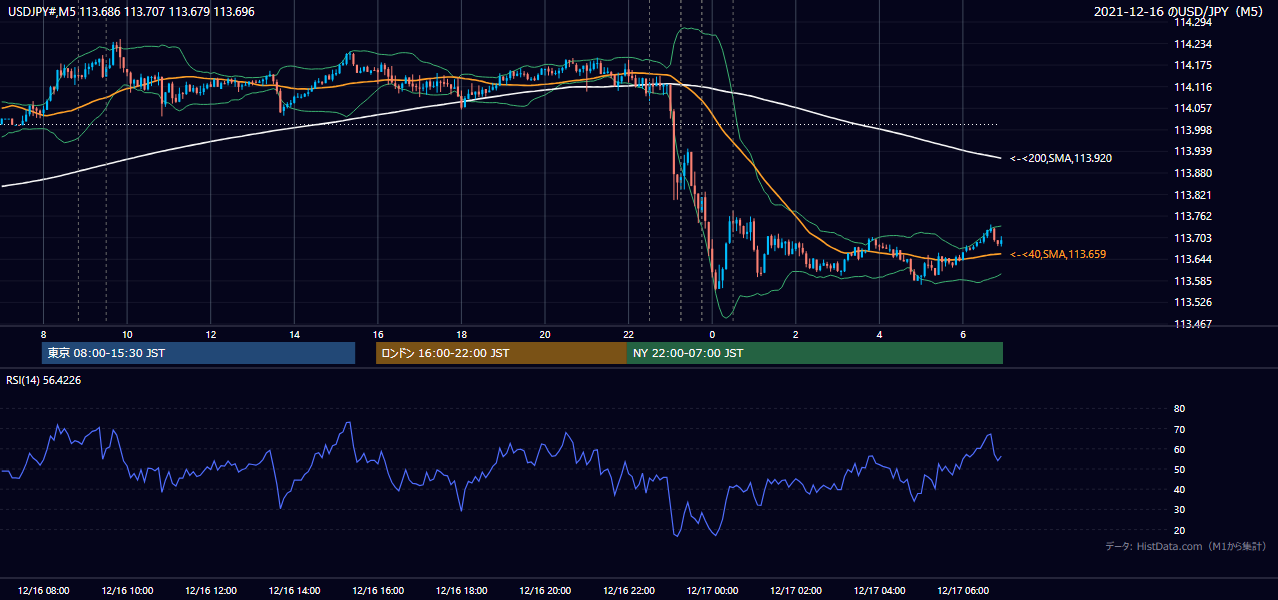Click the RSI 50 level label

(x=1179, y=469)
